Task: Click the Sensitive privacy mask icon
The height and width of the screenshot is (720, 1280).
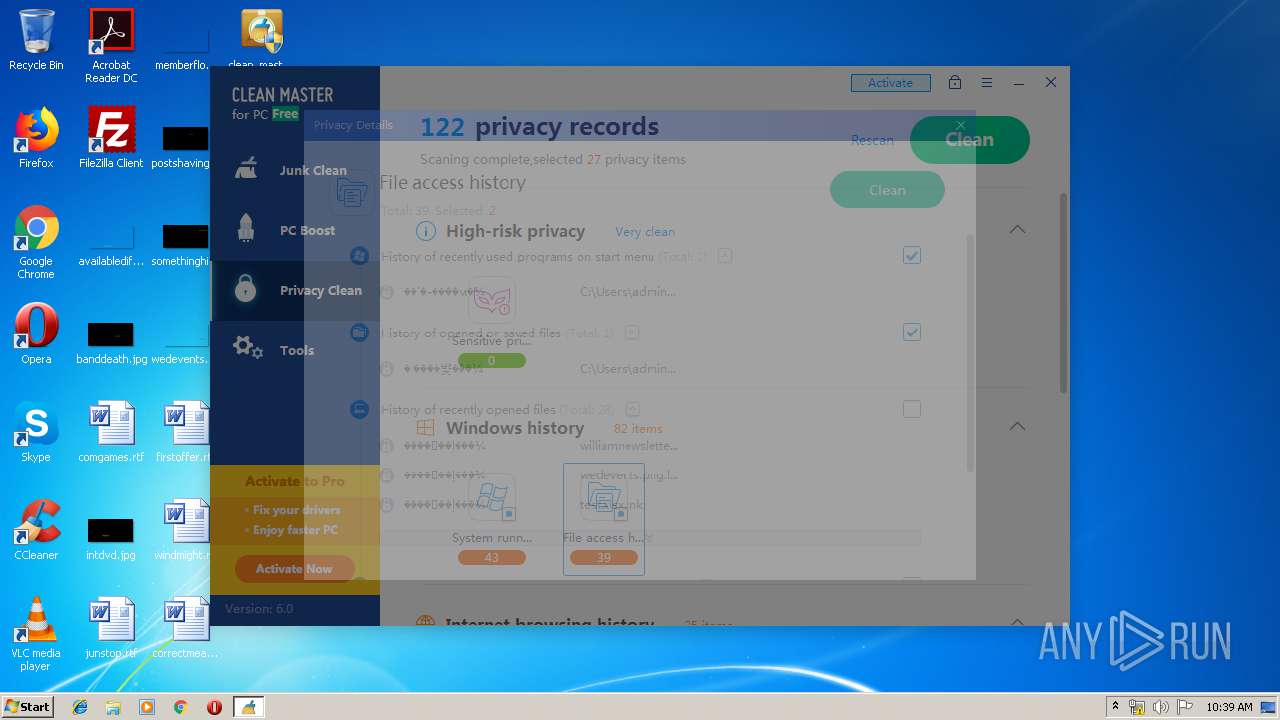Action: pos(491,300)
